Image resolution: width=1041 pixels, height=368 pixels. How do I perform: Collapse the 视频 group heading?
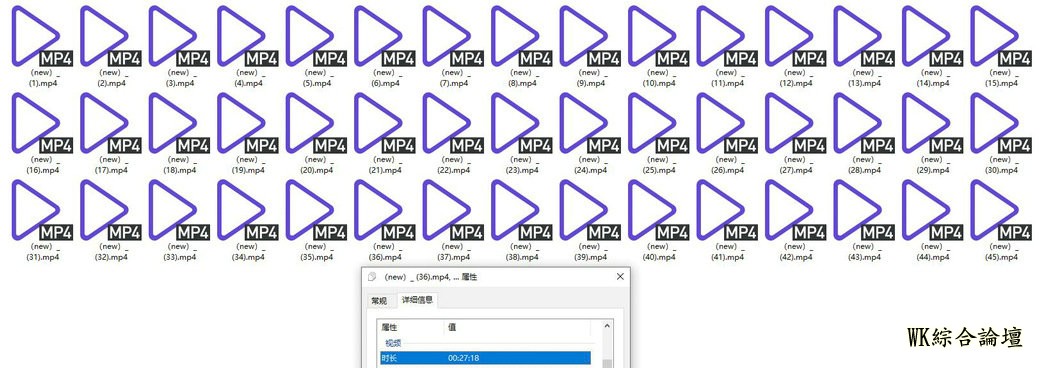coord(393,343)
